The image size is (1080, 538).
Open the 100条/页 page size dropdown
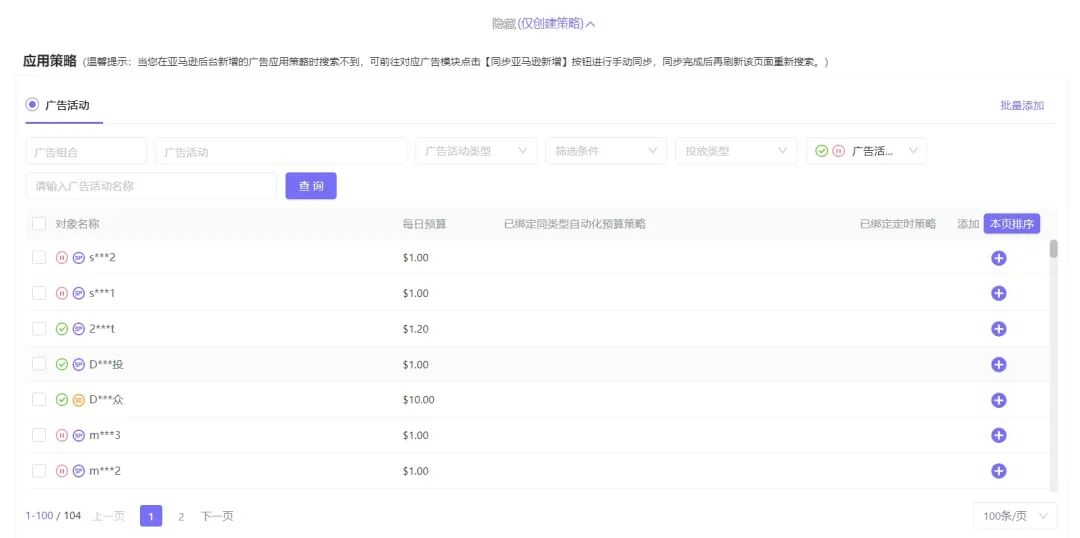tap(1015, 516)
